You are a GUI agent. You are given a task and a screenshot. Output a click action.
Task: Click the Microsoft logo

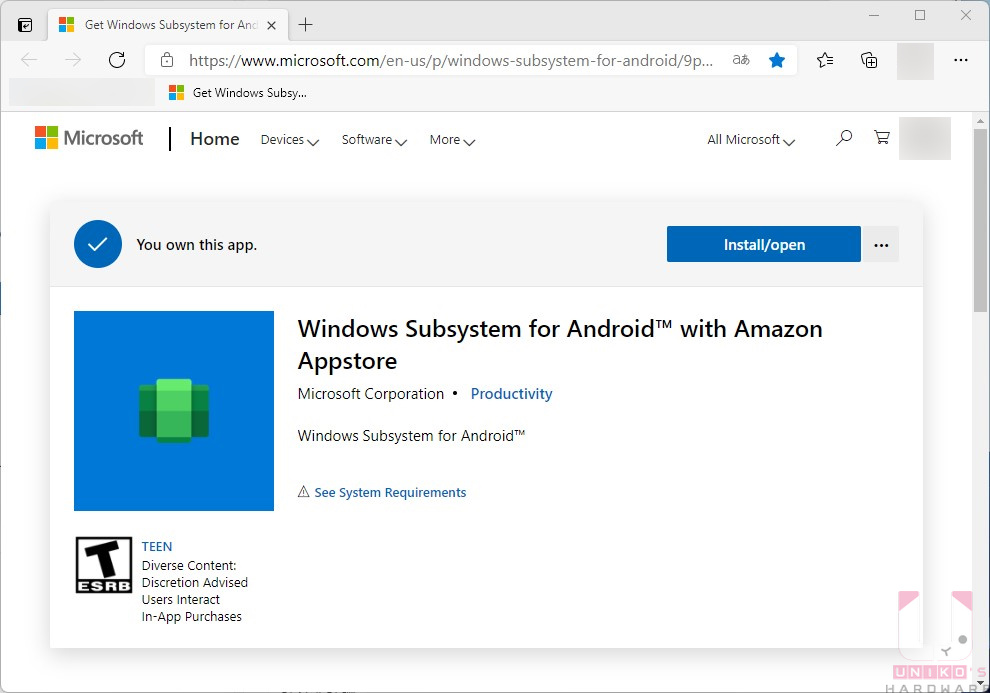click(89, 138)
